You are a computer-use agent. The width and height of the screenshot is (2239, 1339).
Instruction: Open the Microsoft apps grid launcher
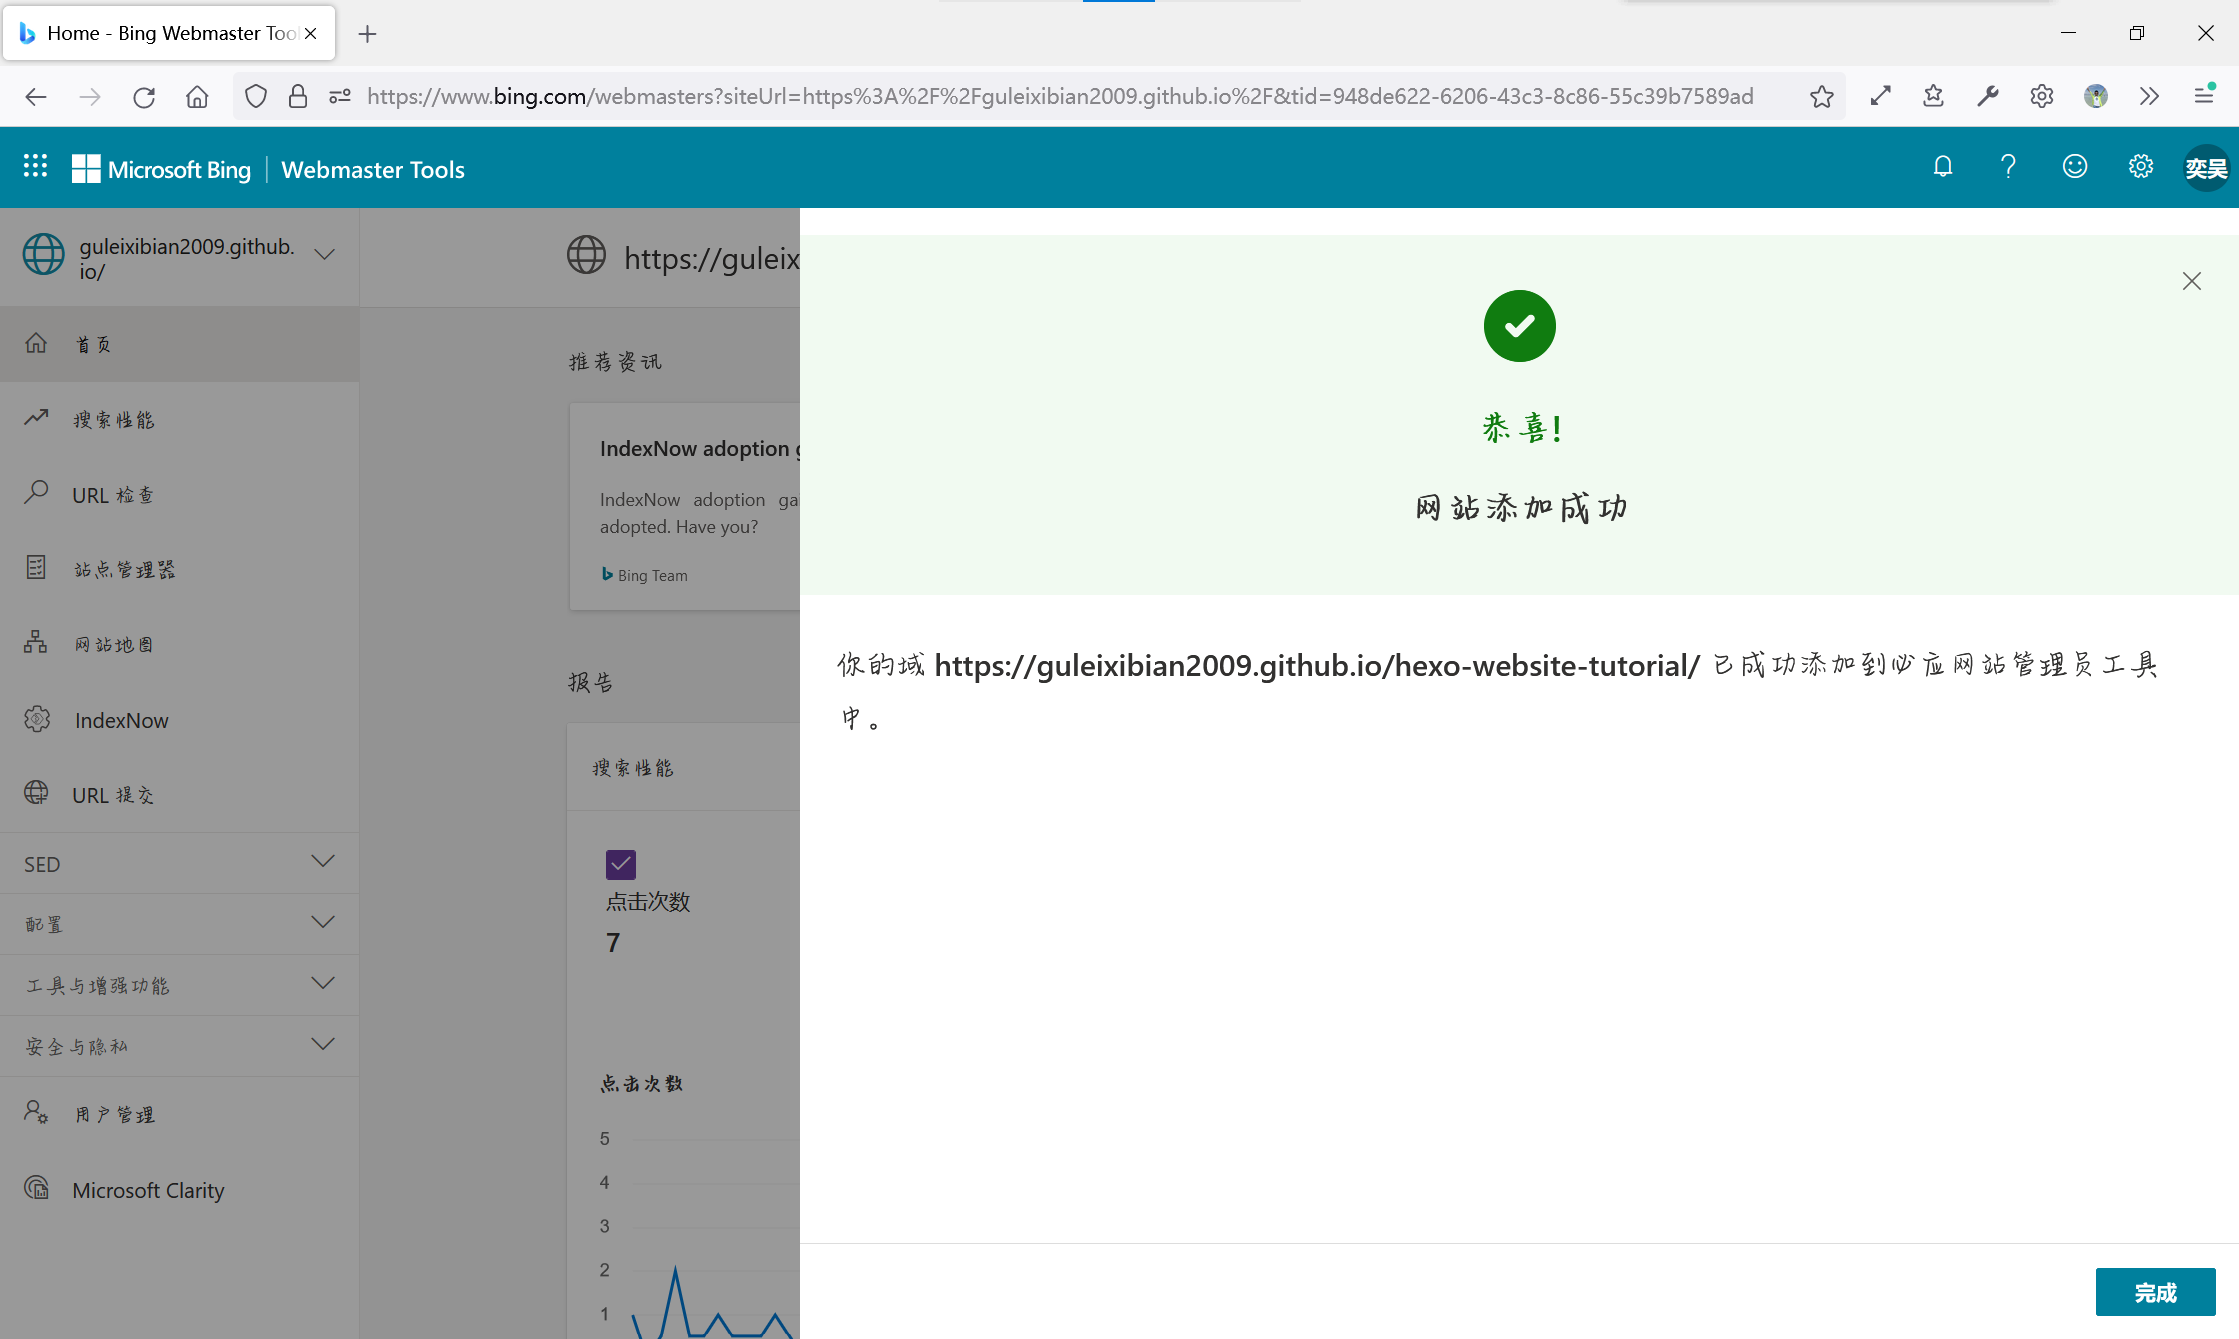(35, 167)
